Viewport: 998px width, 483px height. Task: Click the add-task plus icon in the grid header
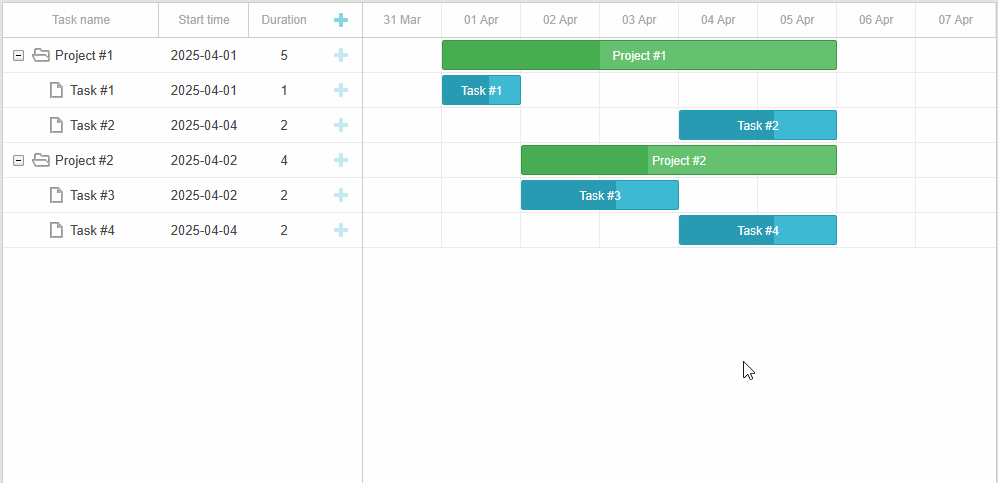click(341, 20)
